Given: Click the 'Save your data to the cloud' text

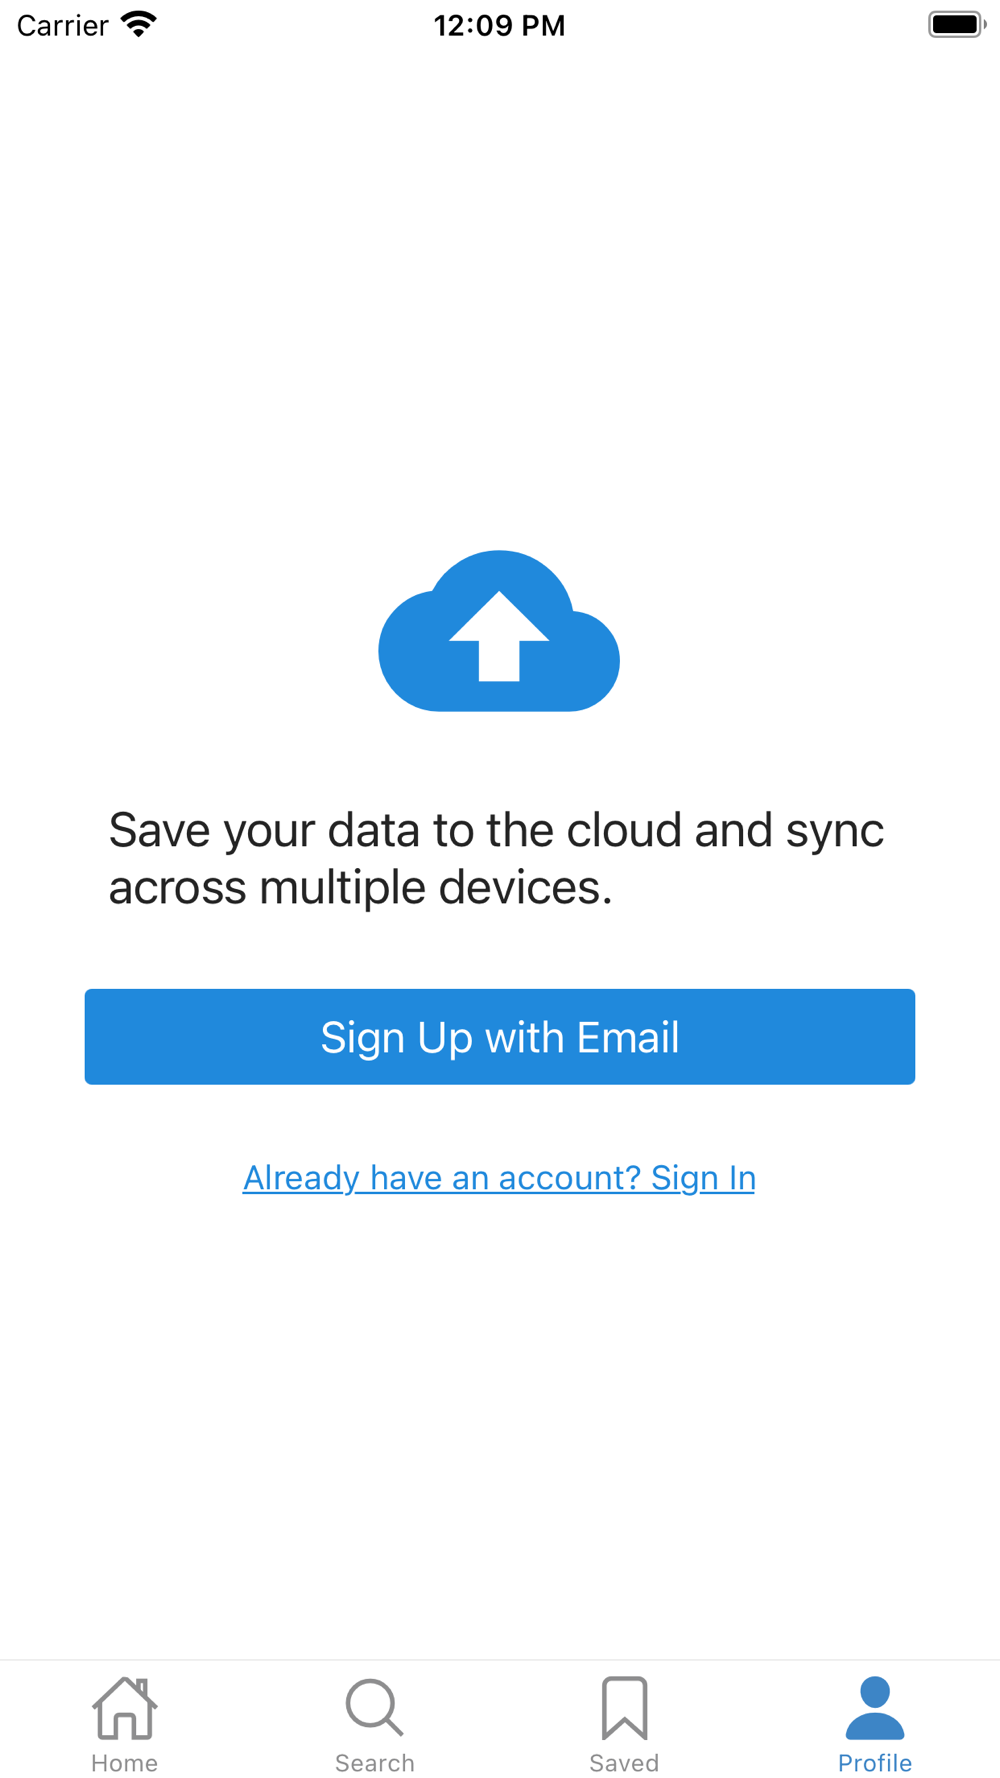Looking at the screenshot, I should [496, 830].
